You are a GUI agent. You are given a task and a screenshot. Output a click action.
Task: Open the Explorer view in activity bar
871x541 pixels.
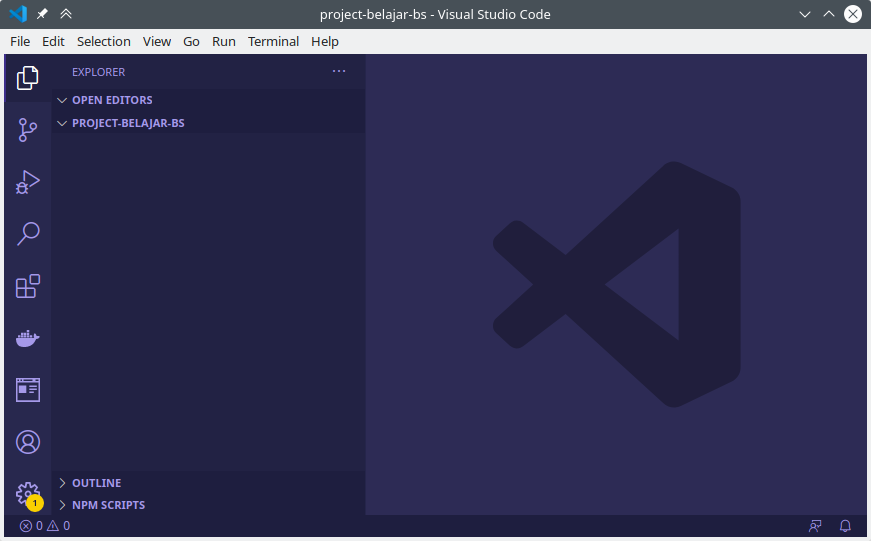coord(27,78)
